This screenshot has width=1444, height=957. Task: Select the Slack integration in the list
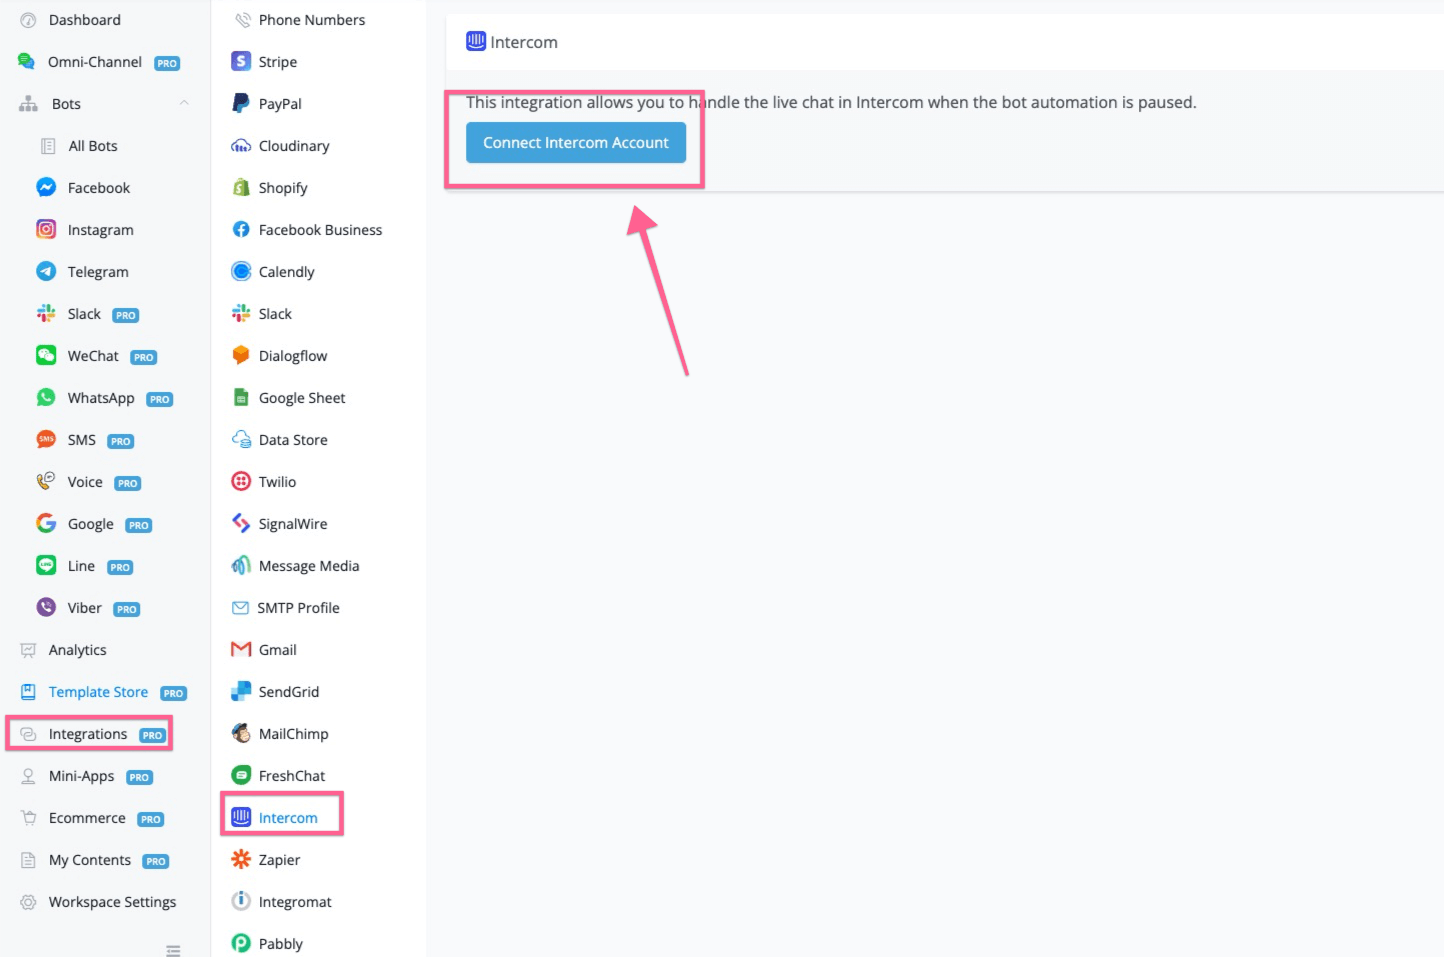pos(275,314)
